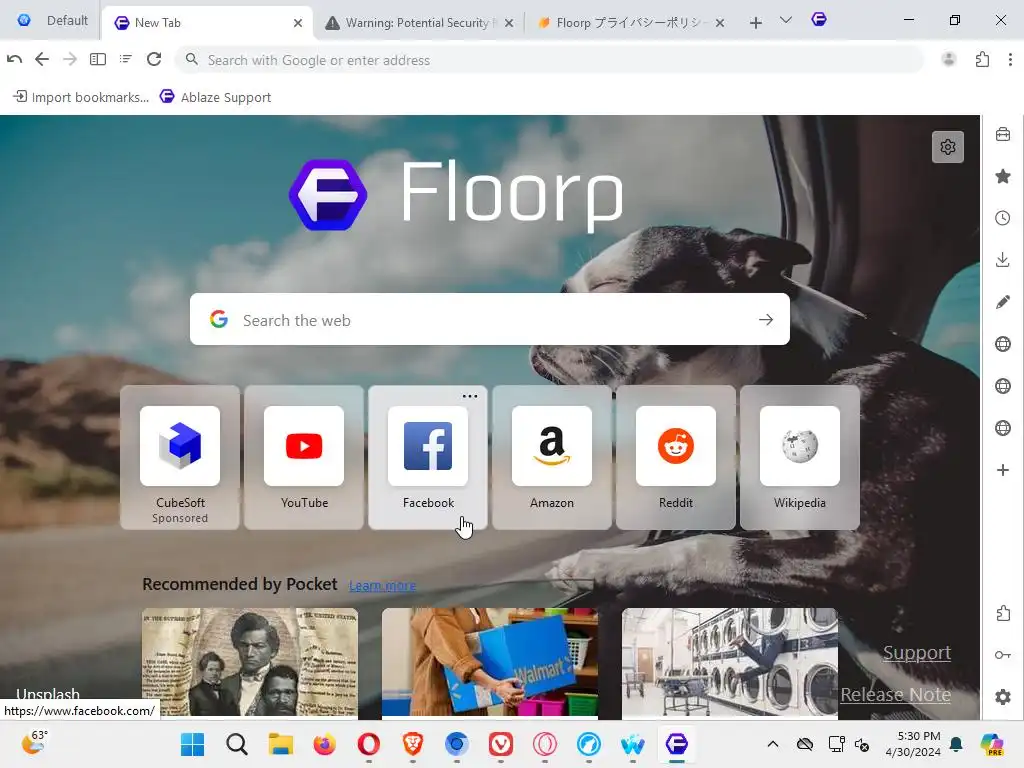
Task: Open the Walmart box Pocket story
Action: pyautogui.click(x=490, y=663)
